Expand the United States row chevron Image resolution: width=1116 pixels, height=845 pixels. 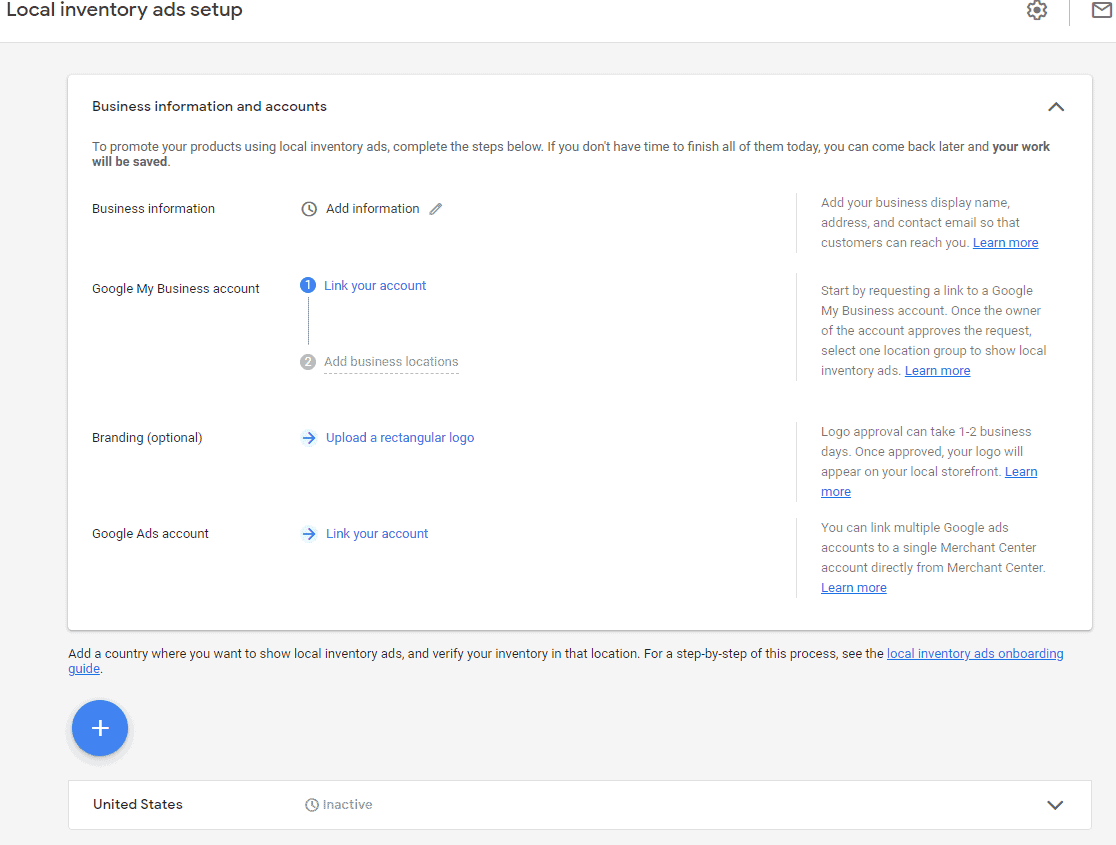coord(1055,805)
